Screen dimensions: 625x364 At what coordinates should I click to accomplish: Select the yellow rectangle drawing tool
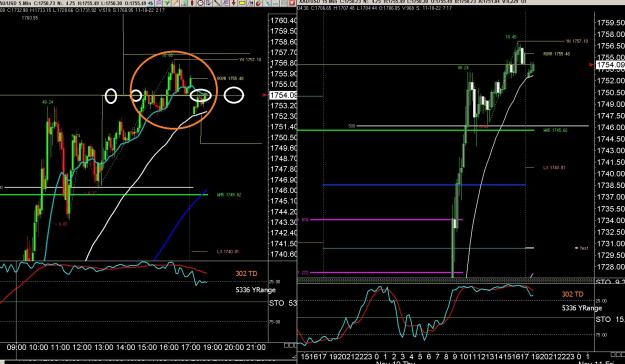[242, 3]
